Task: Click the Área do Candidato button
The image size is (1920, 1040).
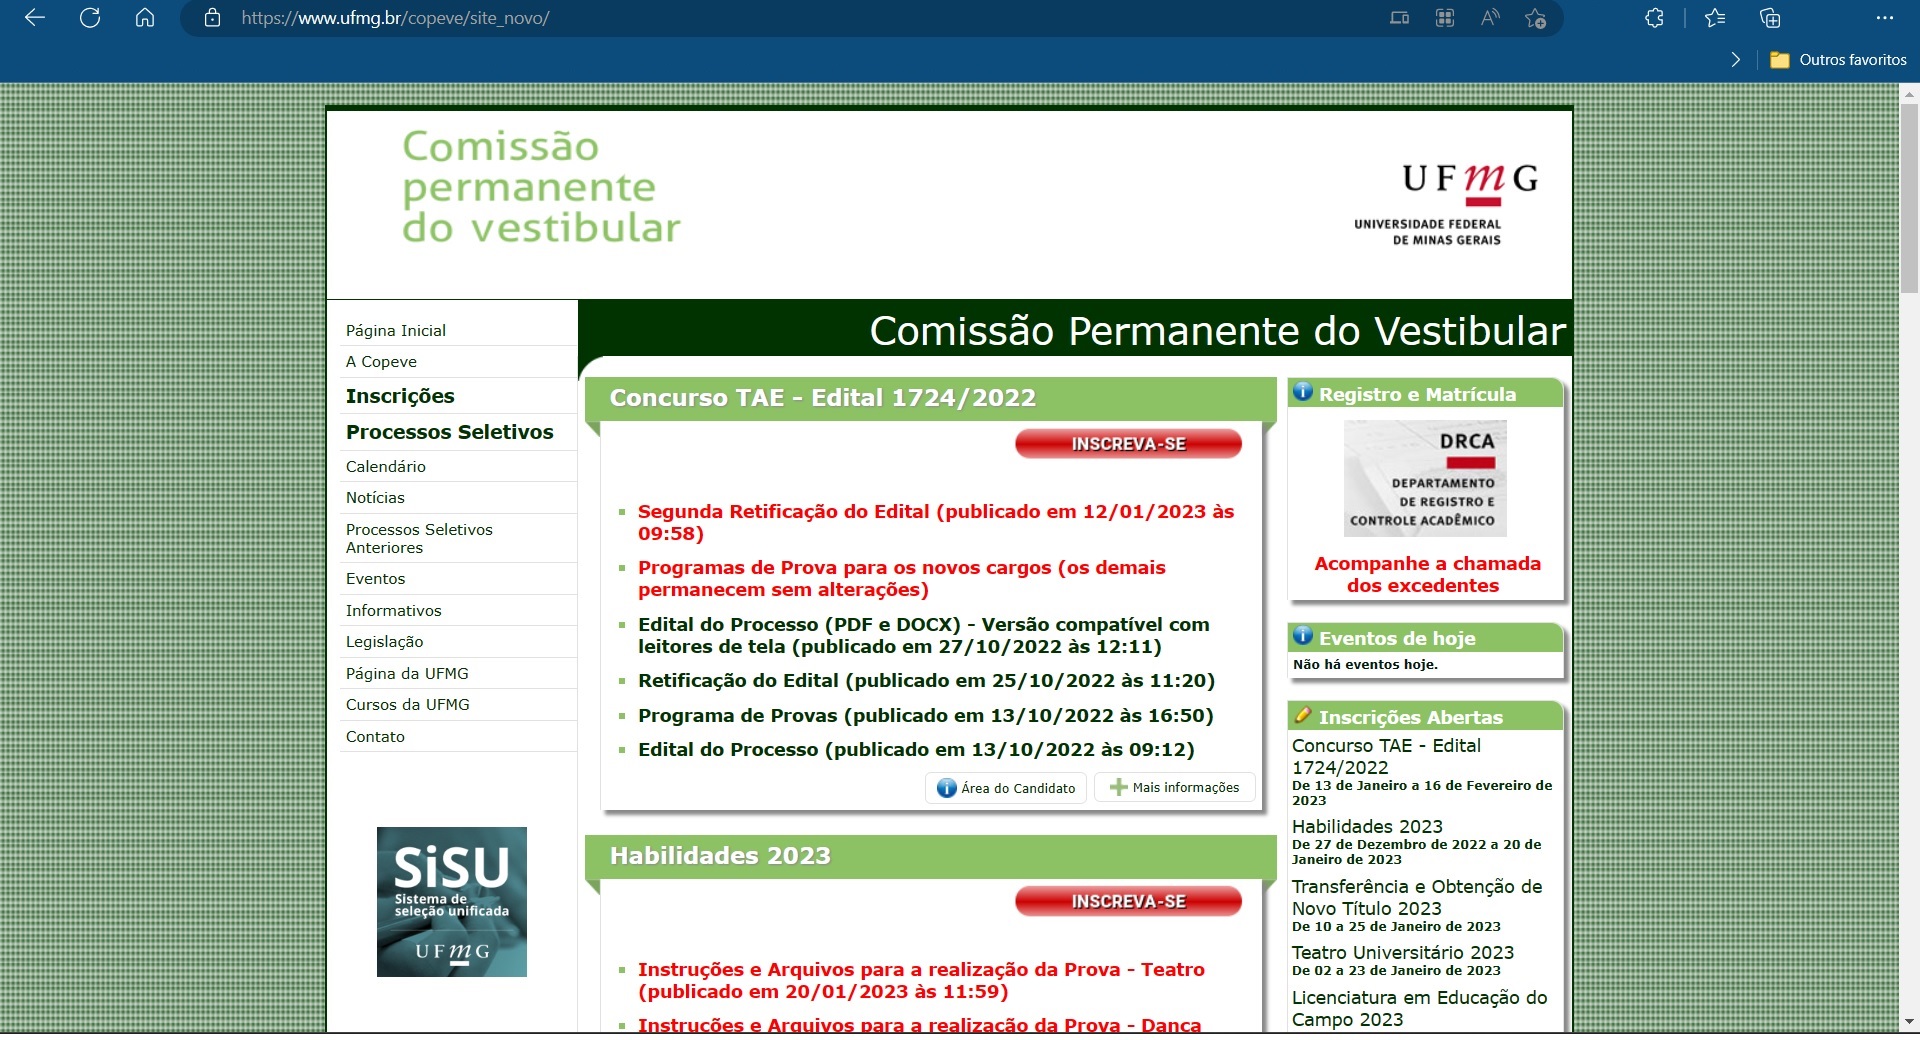Action: point(1006,788)
